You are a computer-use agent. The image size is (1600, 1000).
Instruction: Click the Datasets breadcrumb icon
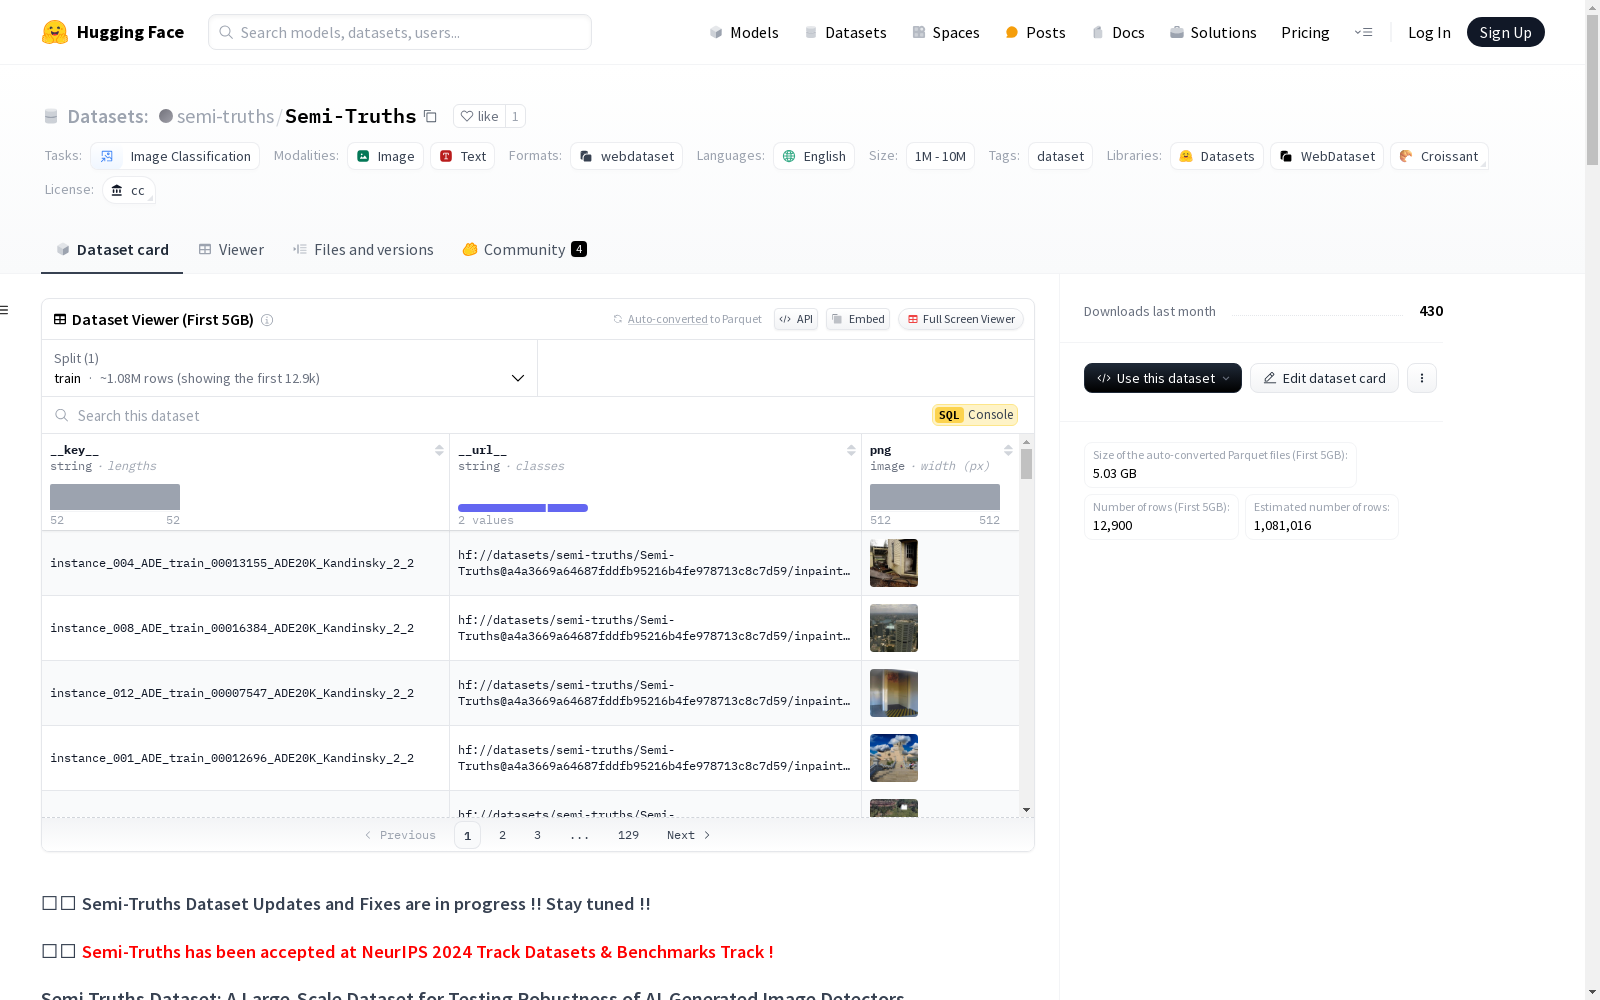(x=51, y=116)
